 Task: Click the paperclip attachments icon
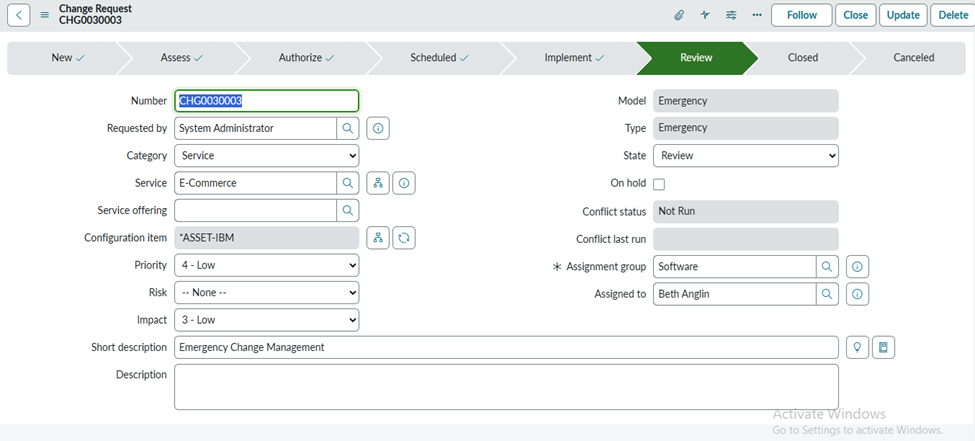tap(678, 15)
